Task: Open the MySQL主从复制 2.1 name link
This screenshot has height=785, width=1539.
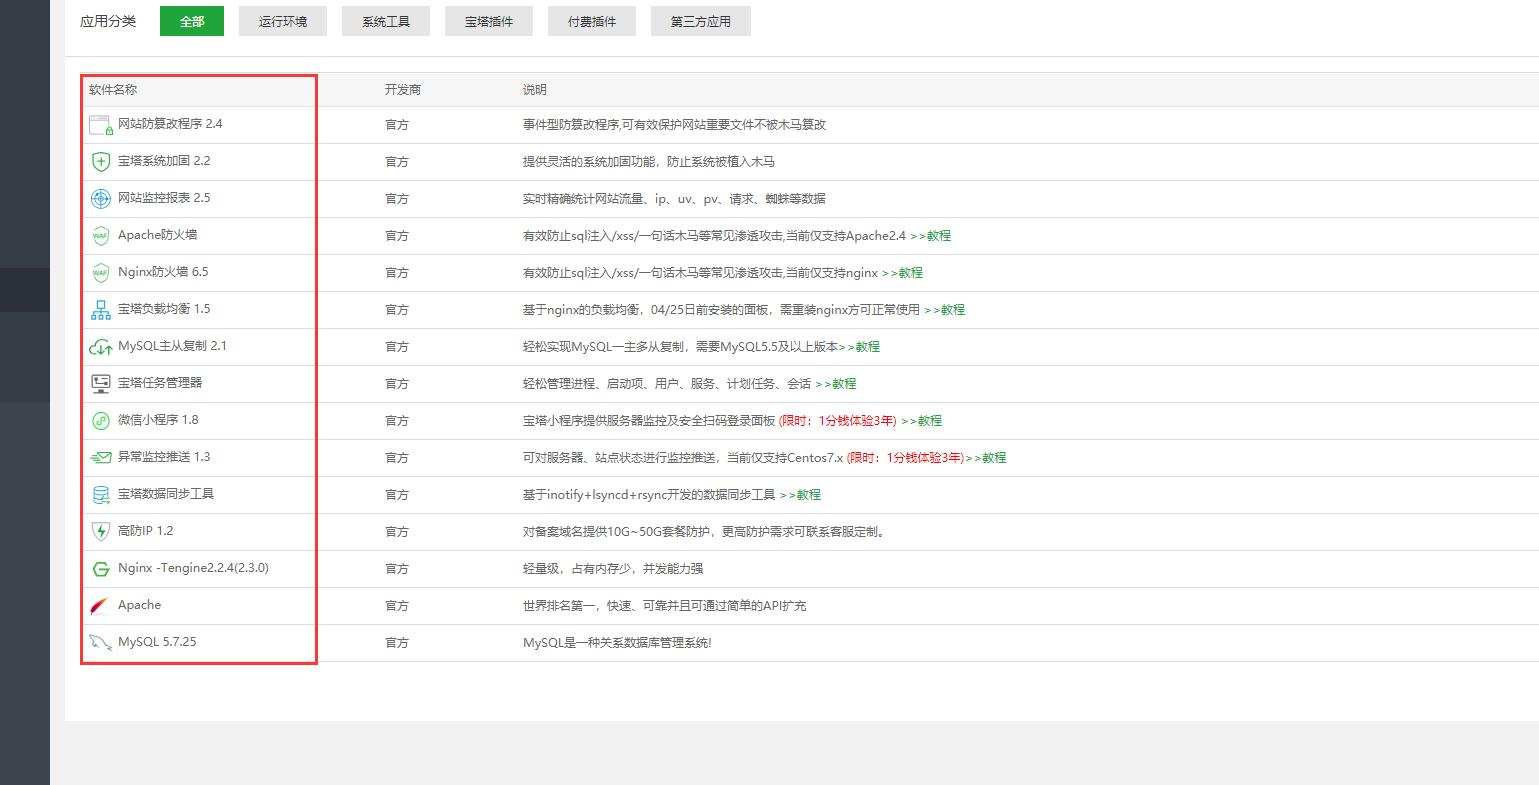Action: [x=172, y=346]
